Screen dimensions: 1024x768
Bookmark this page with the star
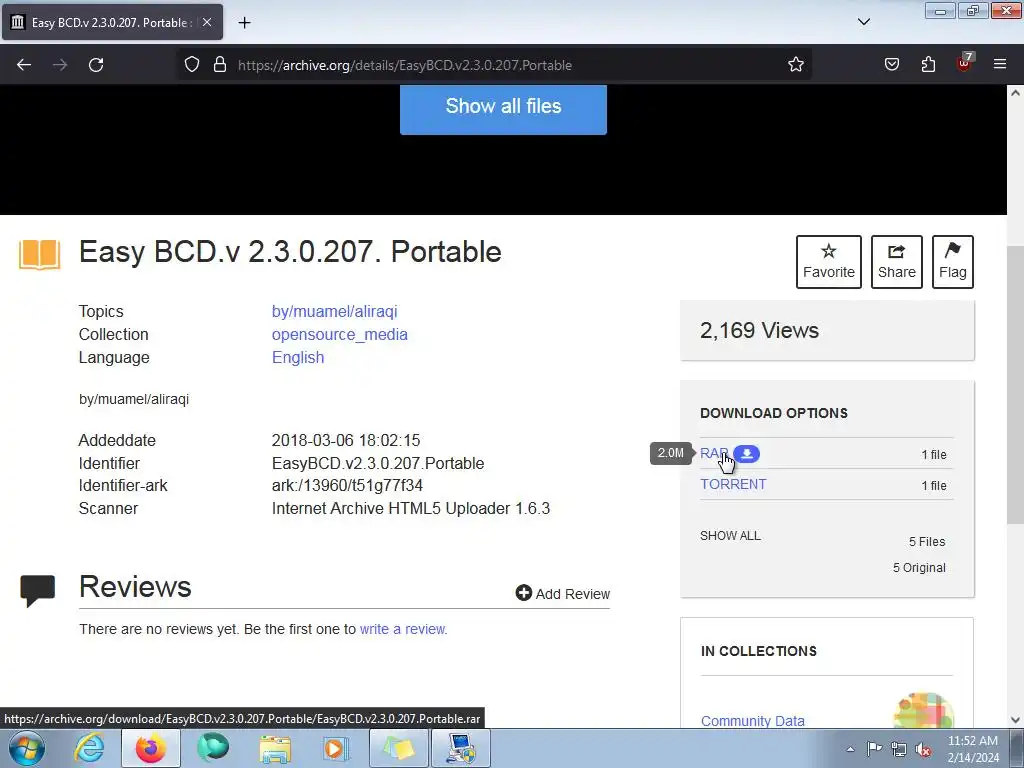click(795, 65)
